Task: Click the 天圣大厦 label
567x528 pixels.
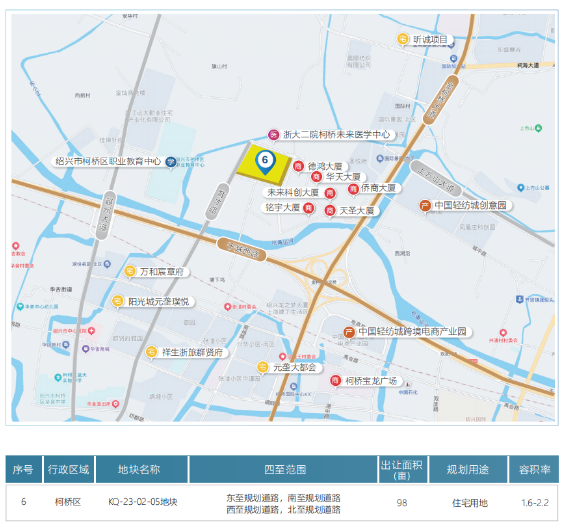Action: [x=357, y=211]
